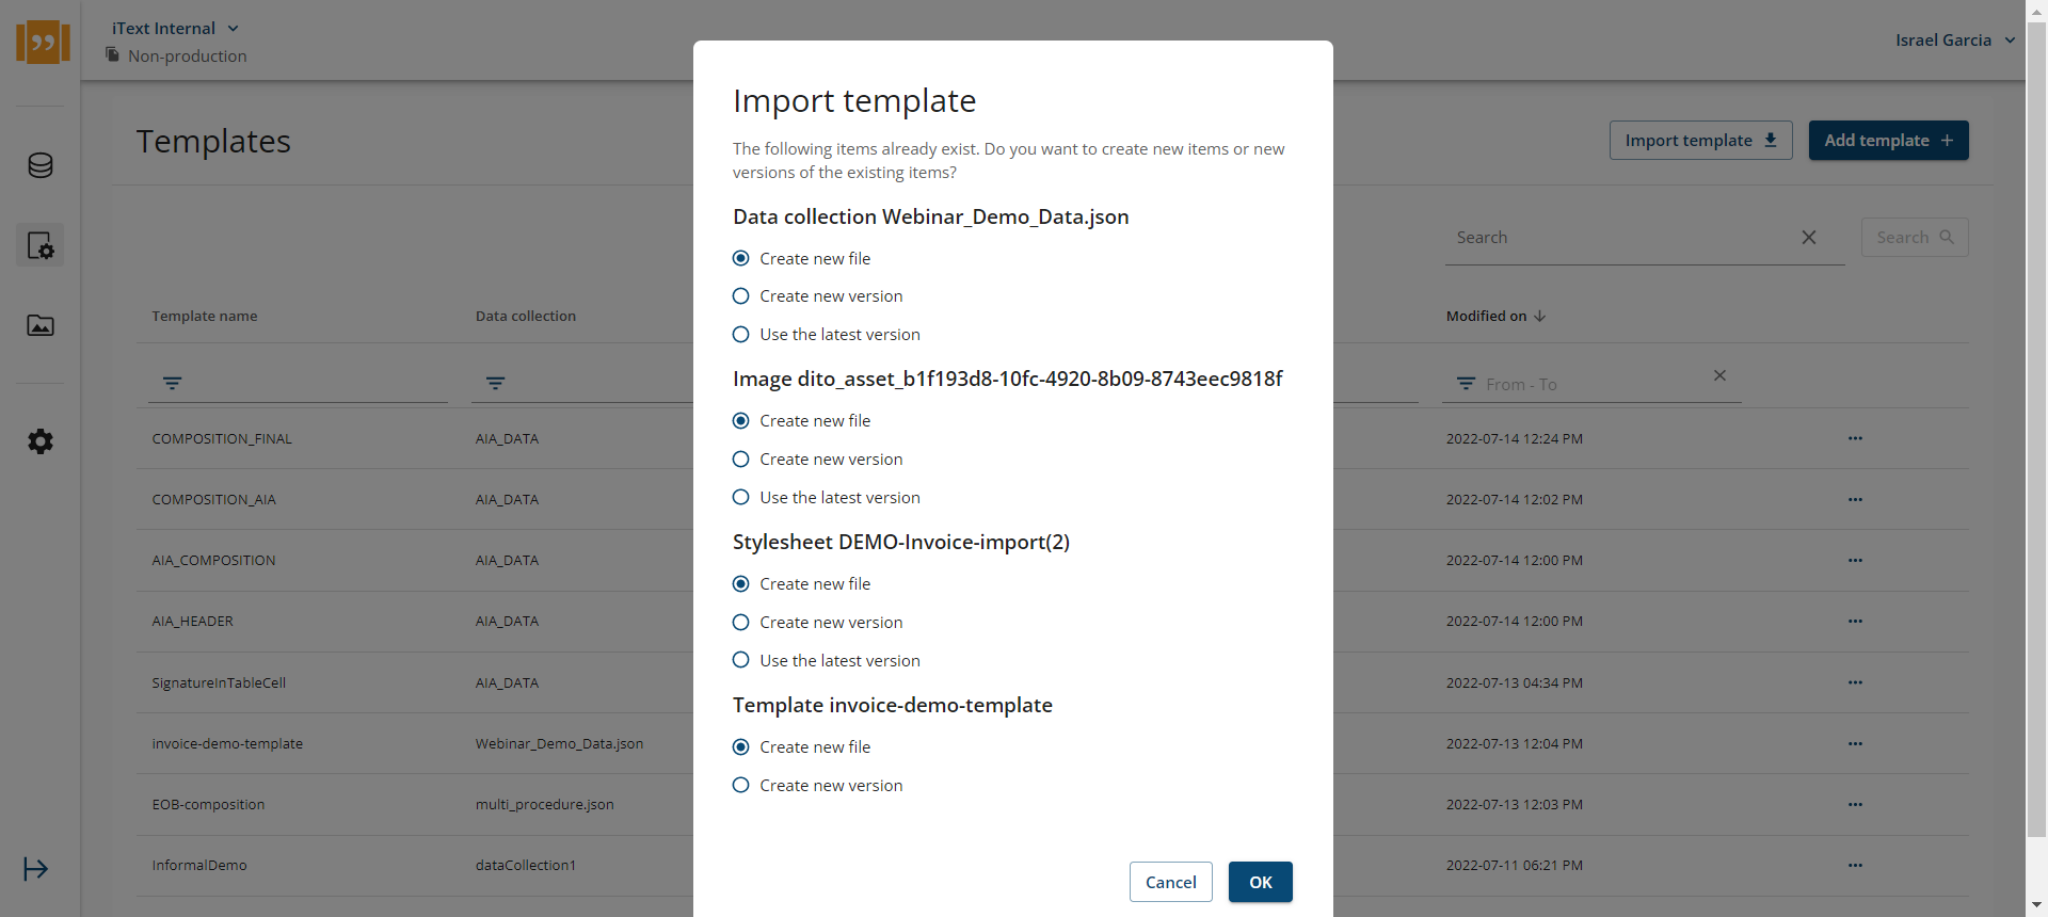
Task: Toggle the Modified on sort order
Action: [x=1540, y=315]
